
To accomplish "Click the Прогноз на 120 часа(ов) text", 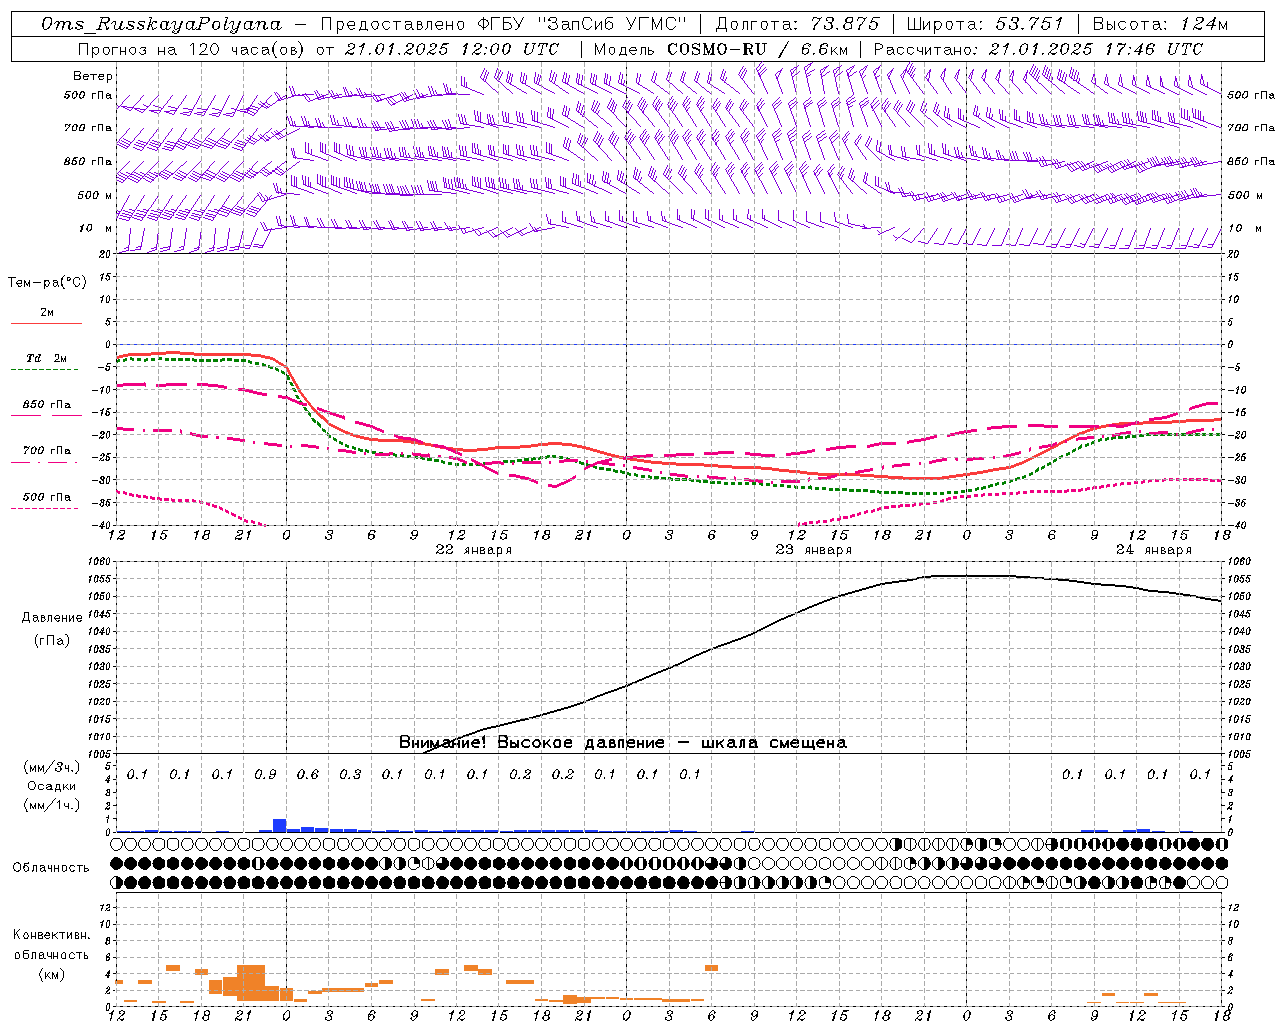I will coord(193,49).
